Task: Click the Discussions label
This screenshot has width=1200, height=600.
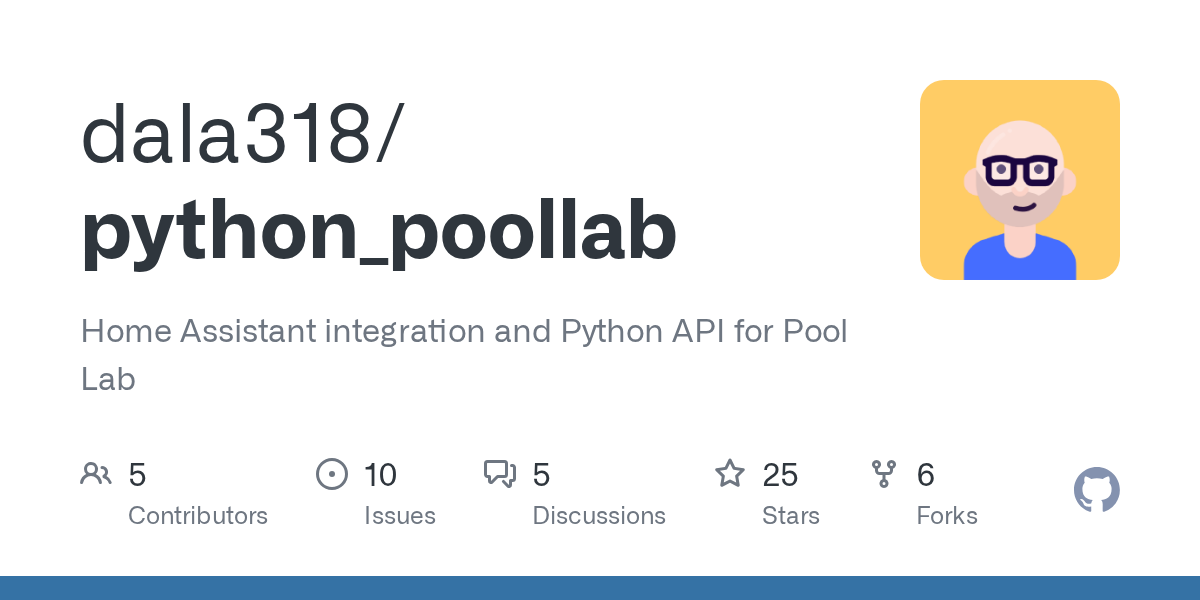Action: pyautogui.click(x=599, y=516)
